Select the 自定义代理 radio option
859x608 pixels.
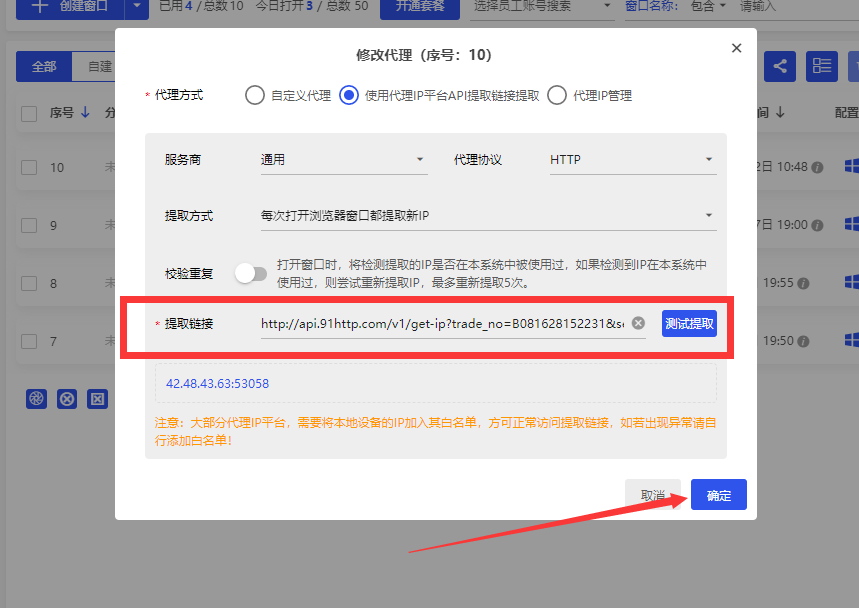pos(255,96)
